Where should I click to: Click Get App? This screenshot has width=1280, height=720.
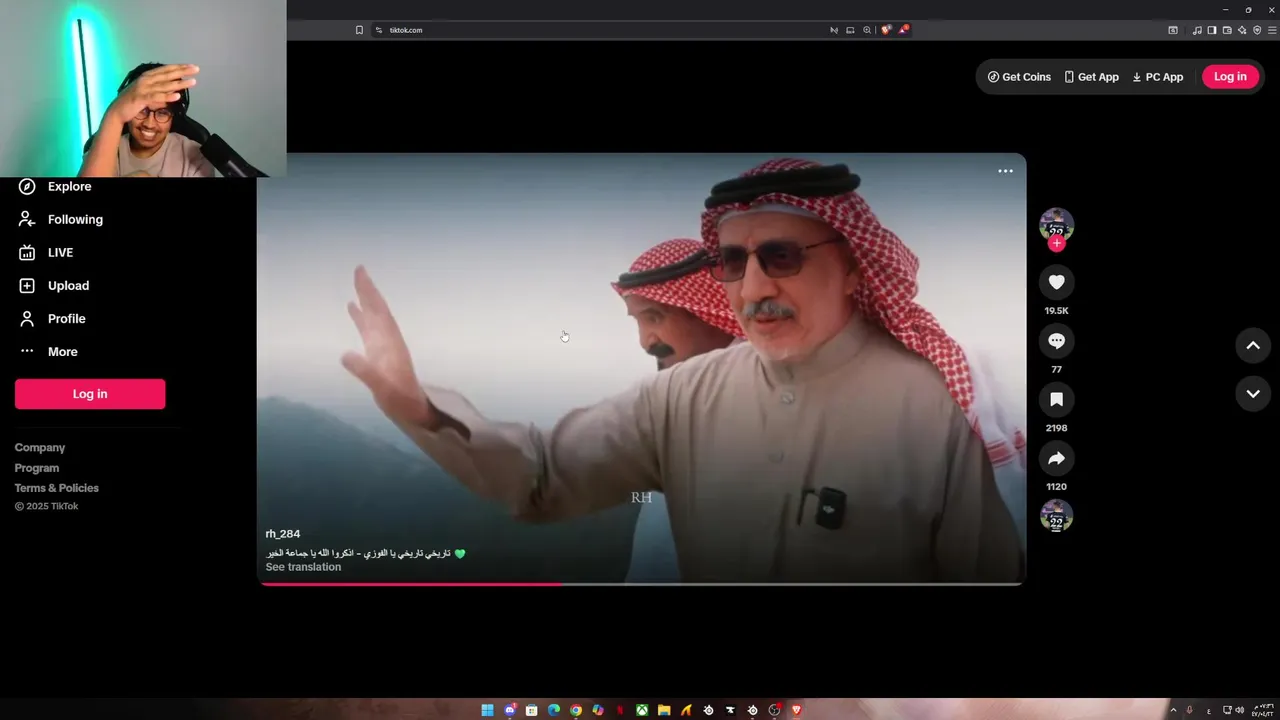click(x=1091, y=77)
